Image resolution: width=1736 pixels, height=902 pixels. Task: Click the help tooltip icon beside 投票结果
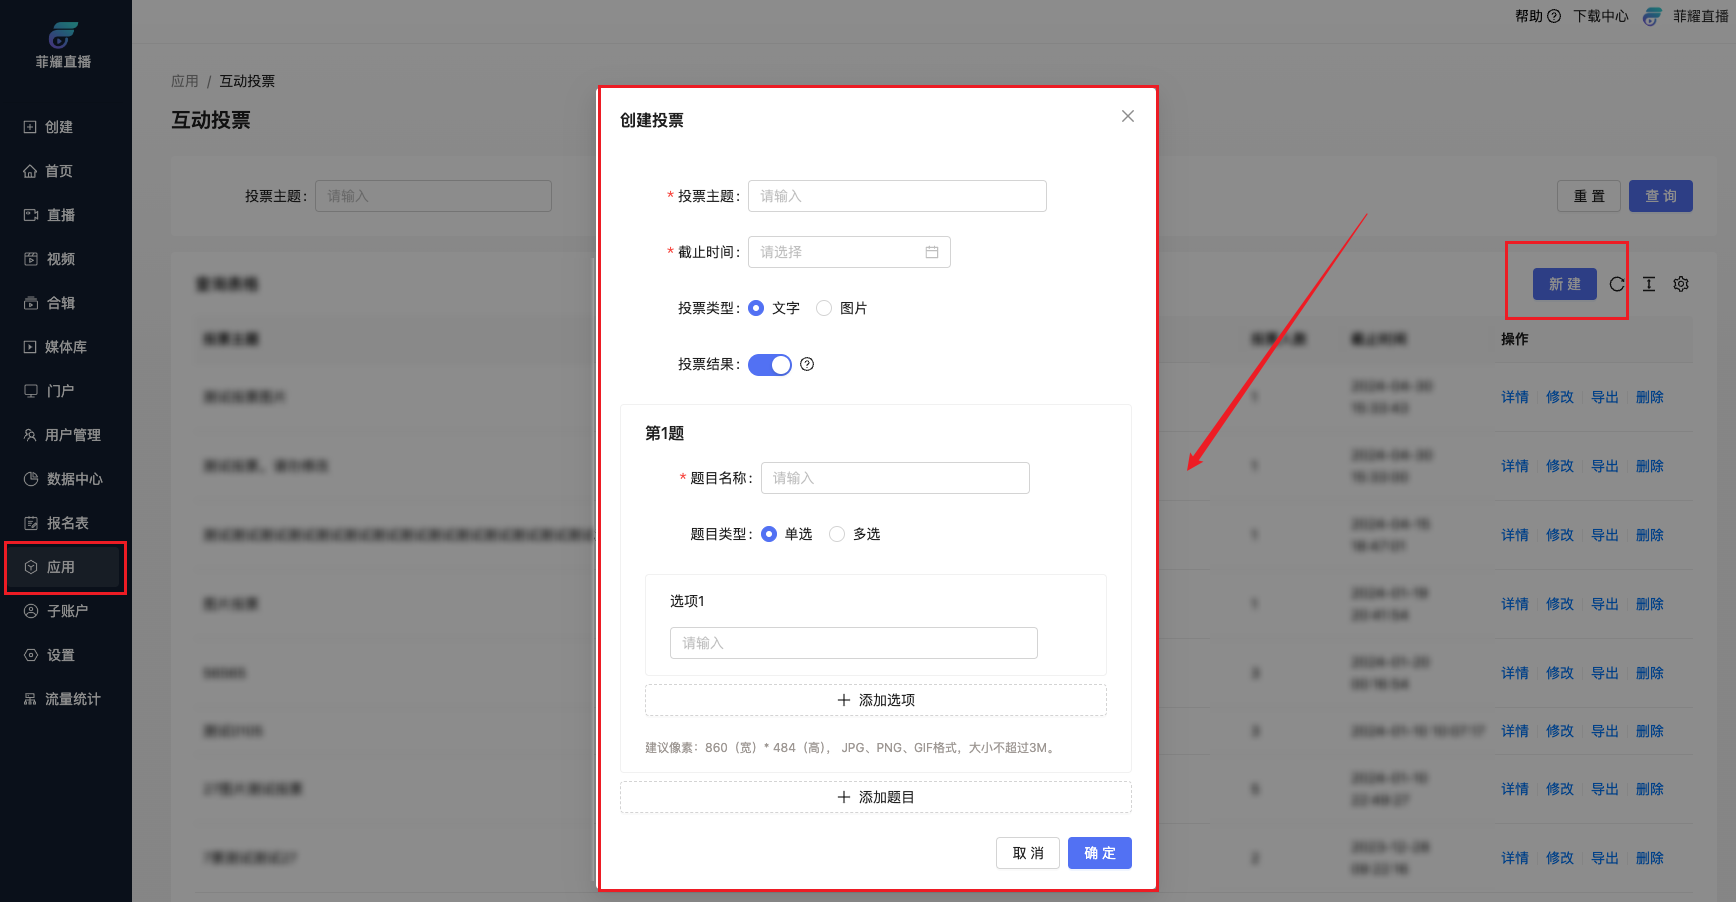pos(807,364)
